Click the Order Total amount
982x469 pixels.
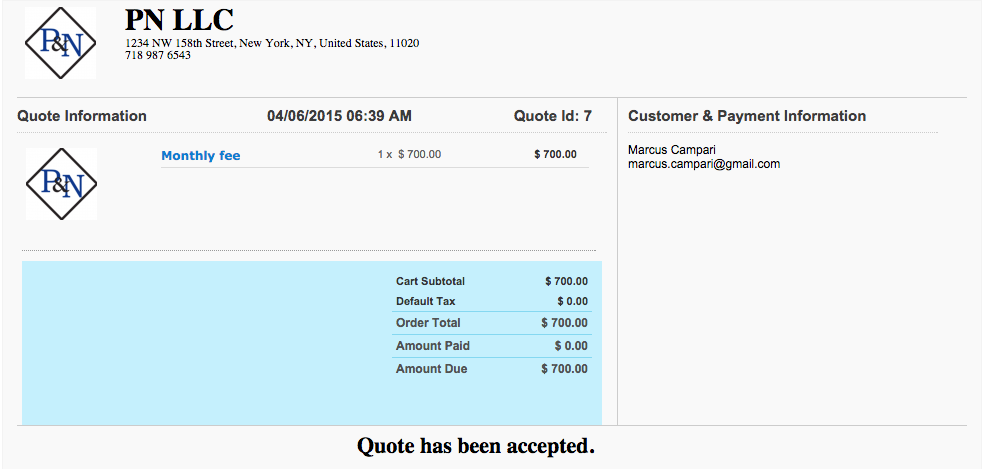[x=564, y=323]
